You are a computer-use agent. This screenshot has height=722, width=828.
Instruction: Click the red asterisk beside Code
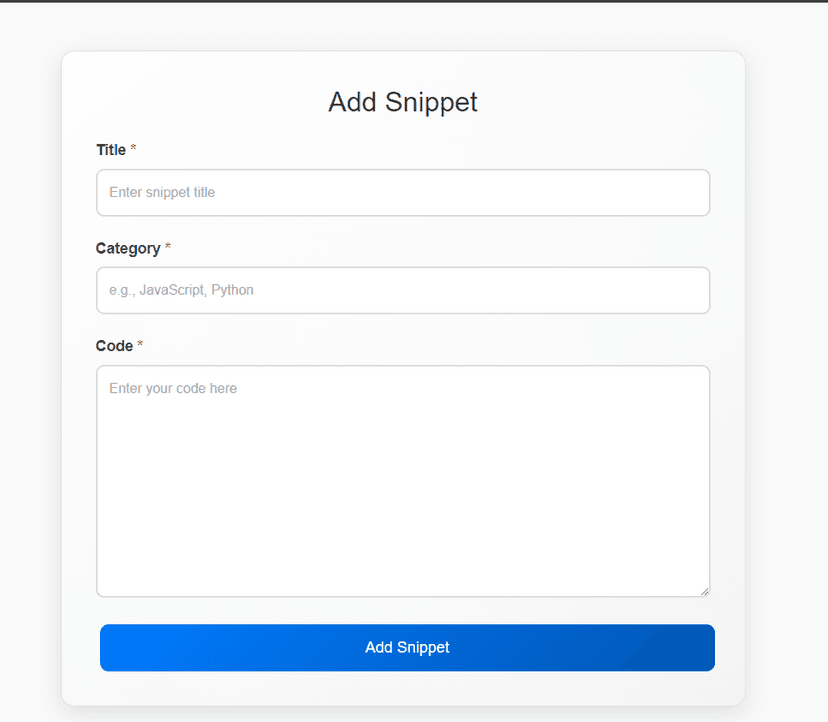tap(141, 346)
